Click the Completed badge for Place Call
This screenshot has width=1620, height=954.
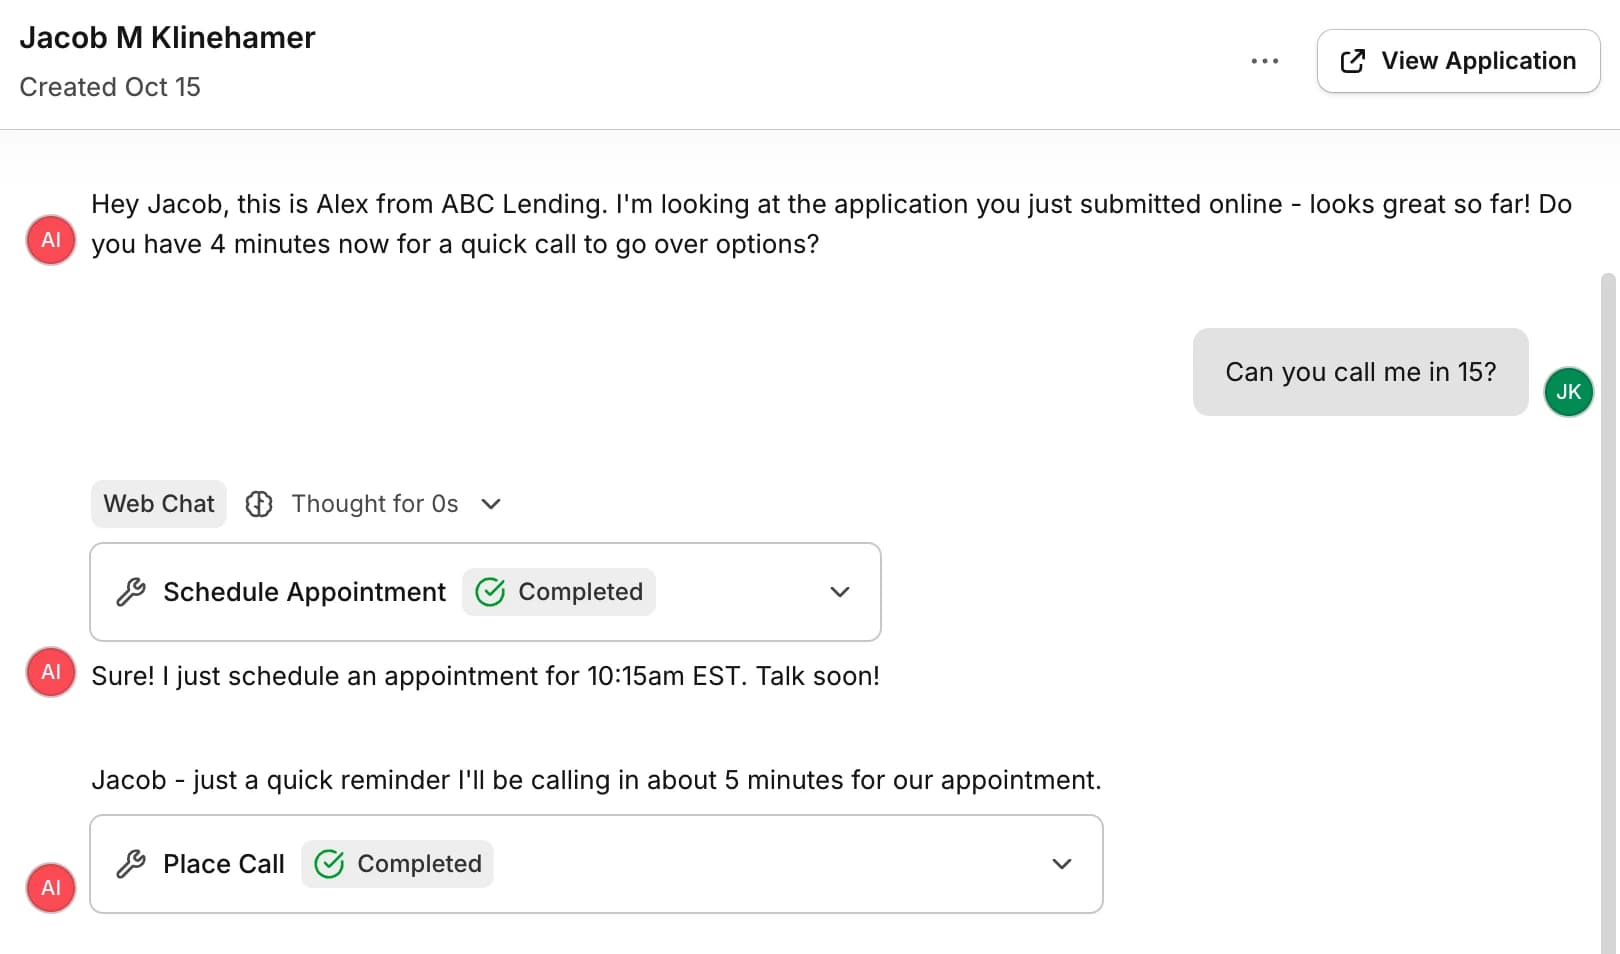pyautogui.click(x=398, y=864)
